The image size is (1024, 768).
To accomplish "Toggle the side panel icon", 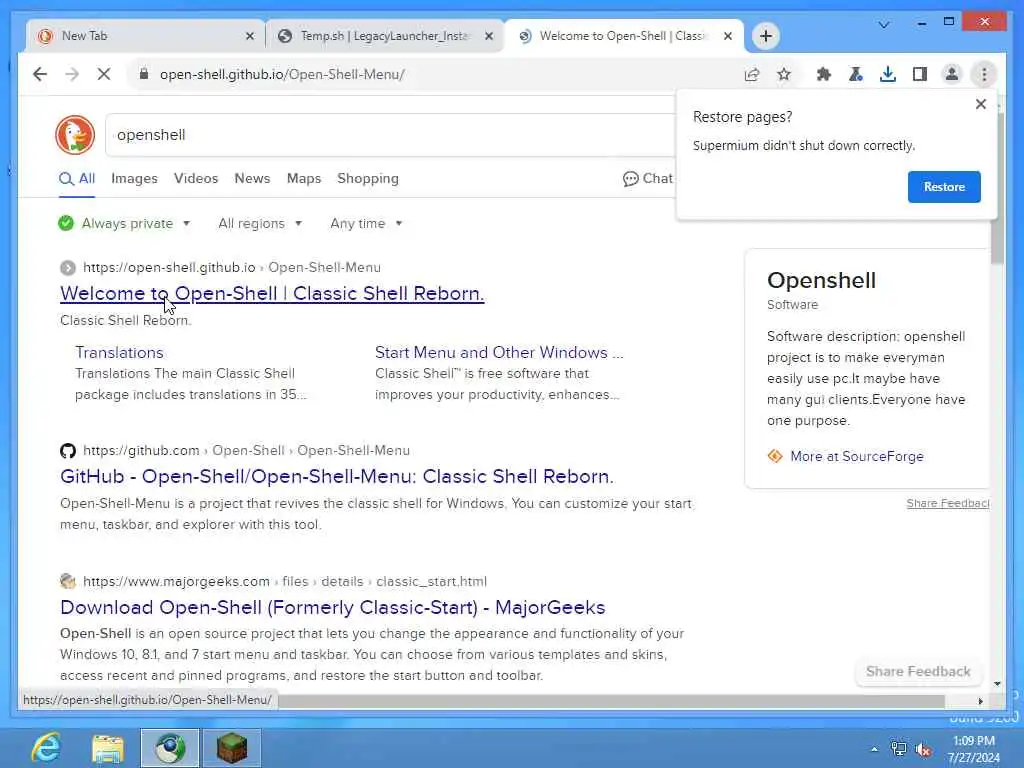I will [920, 74].
